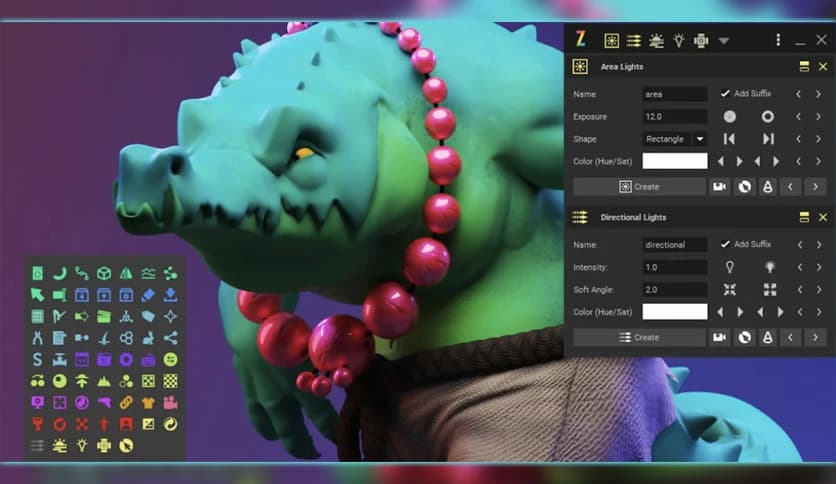Select the red X cross icon in palette

[x=82, y=424]
